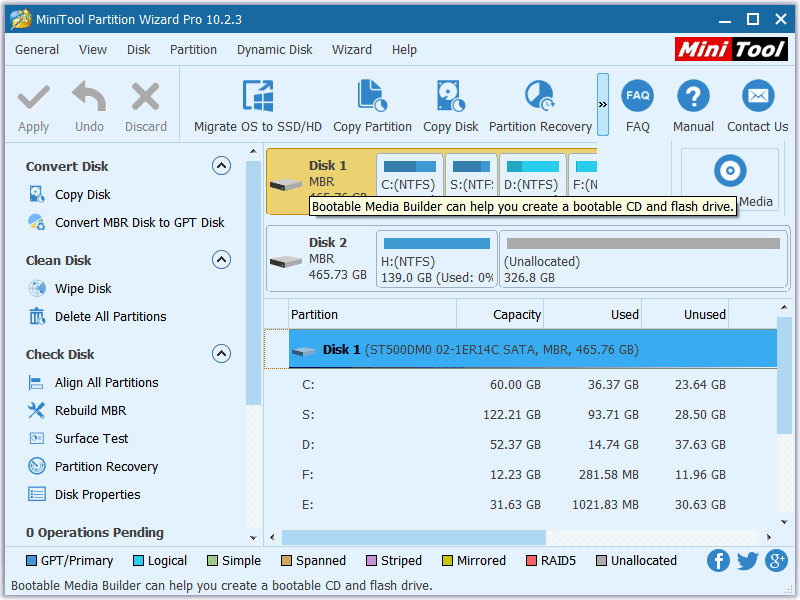Screen dimensions: 800x600
Task: Click left sidebar scroll down arrow
Action: pyautogui.click(x=253, y=538)
